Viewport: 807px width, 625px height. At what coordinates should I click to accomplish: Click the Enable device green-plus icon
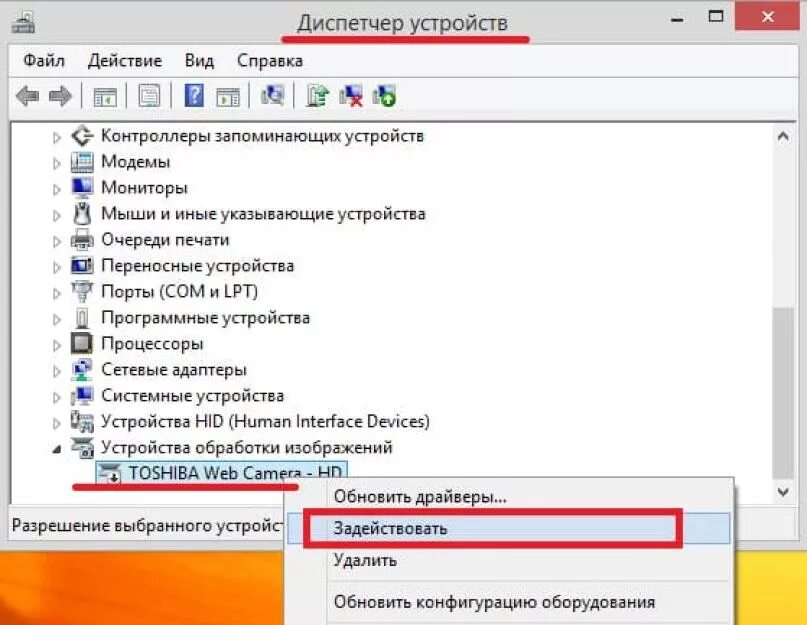click(384, 96)
